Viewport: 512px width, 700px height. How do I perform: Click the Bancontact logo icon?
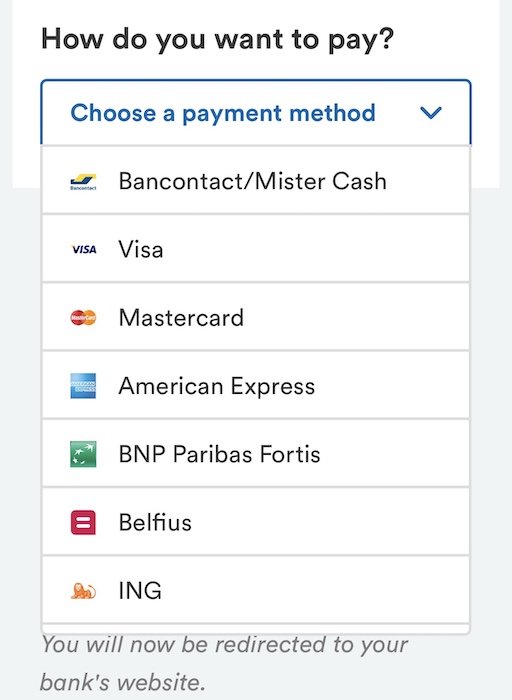pos(83,182)
